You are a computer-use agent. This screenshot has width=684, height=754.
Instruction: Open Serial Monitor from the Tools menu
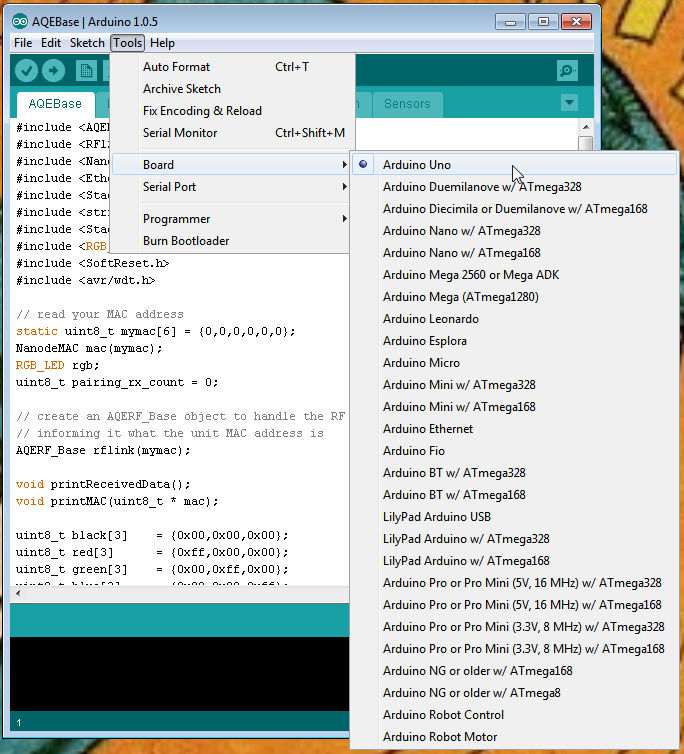(x=233, y=133)
